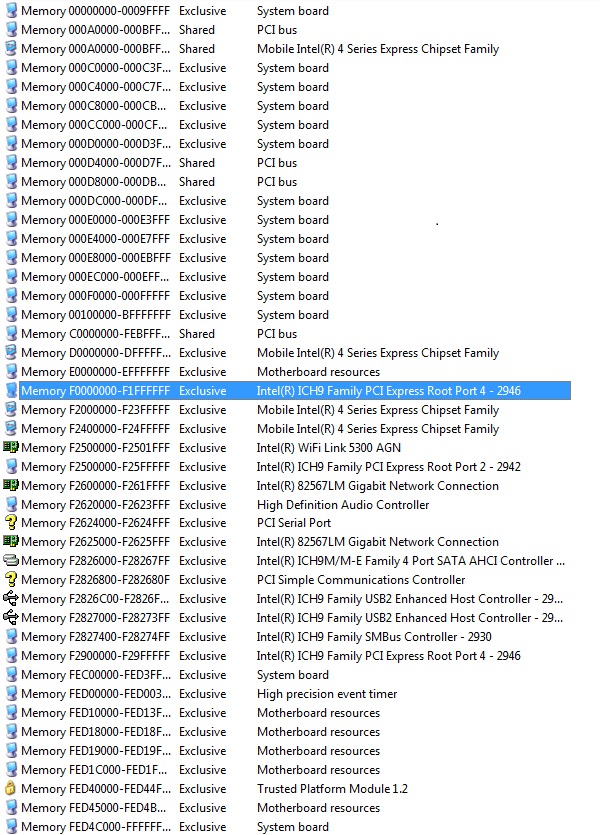Click the Trusted Platform Module 1.2 device name
This screenshot has width=600, height=835.
pos(332,788)
